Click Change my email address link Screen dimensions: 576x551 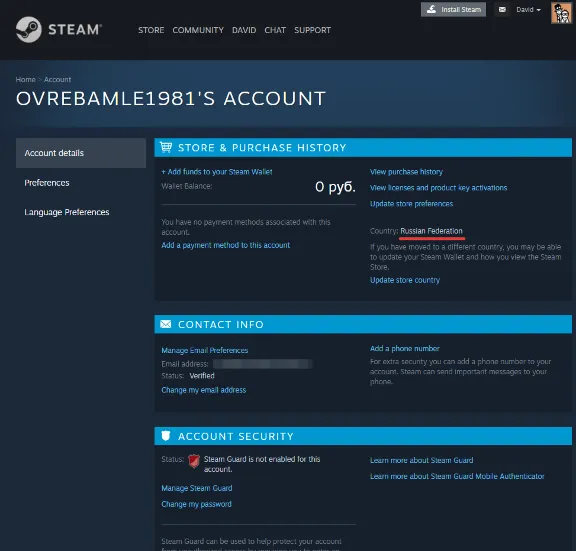tap(204, 390)
